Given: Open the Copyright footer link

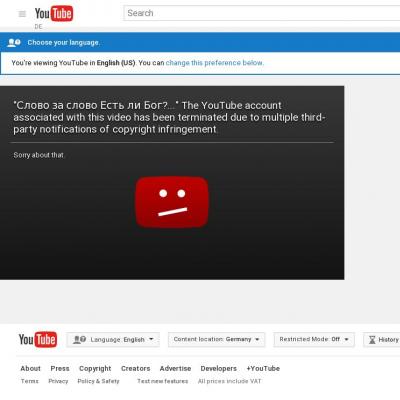Looking at the screenshot, I should click(x=95, y=369).
